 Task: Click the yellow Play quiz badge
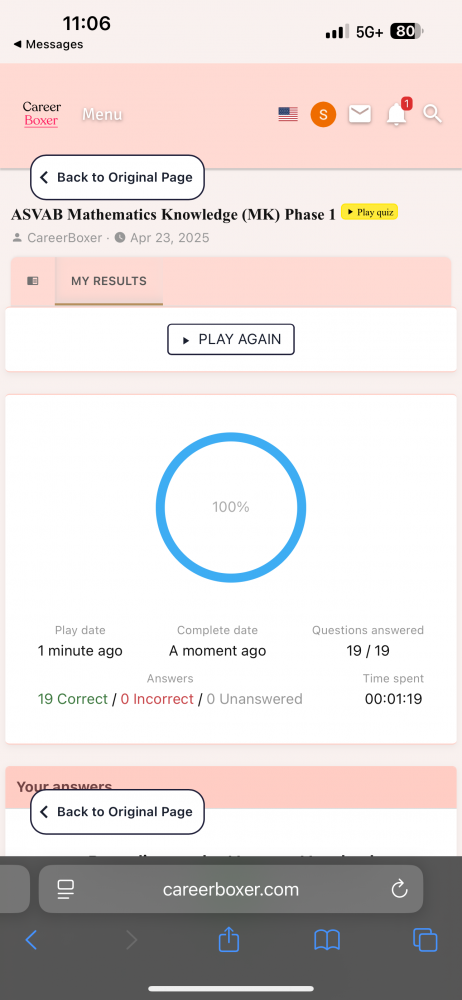[x=369, y=212]
